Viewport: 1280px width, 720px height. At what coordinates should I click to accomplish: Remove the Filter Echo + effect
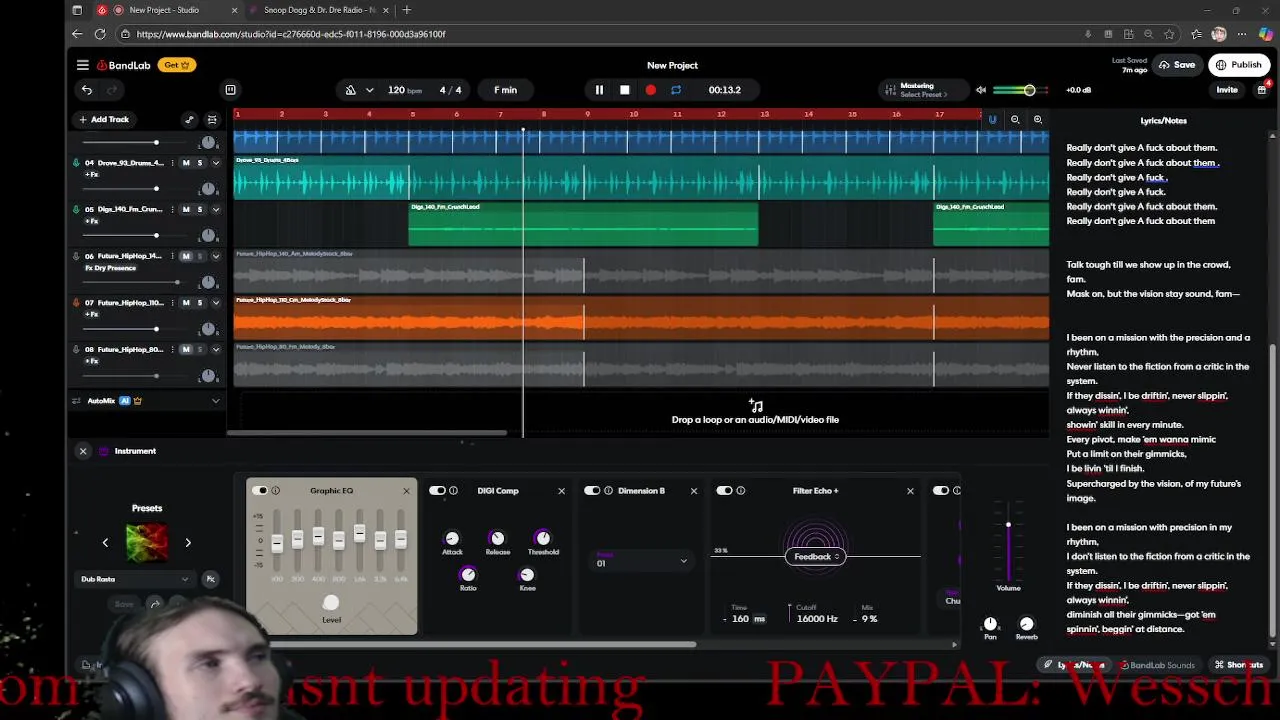pos(910,491)
